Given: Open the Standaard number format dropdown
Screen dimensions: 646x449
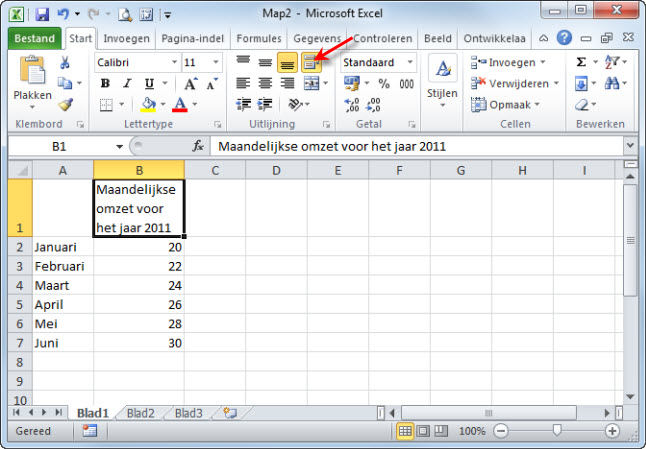Looking at the screenshot, I should [x=410, y=62].
